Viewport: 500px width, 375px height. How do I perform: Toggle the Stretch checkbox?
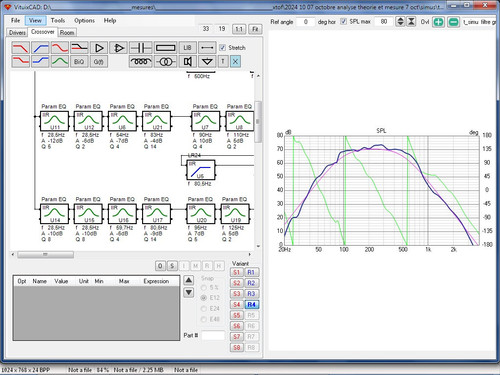tap(223, 48)
